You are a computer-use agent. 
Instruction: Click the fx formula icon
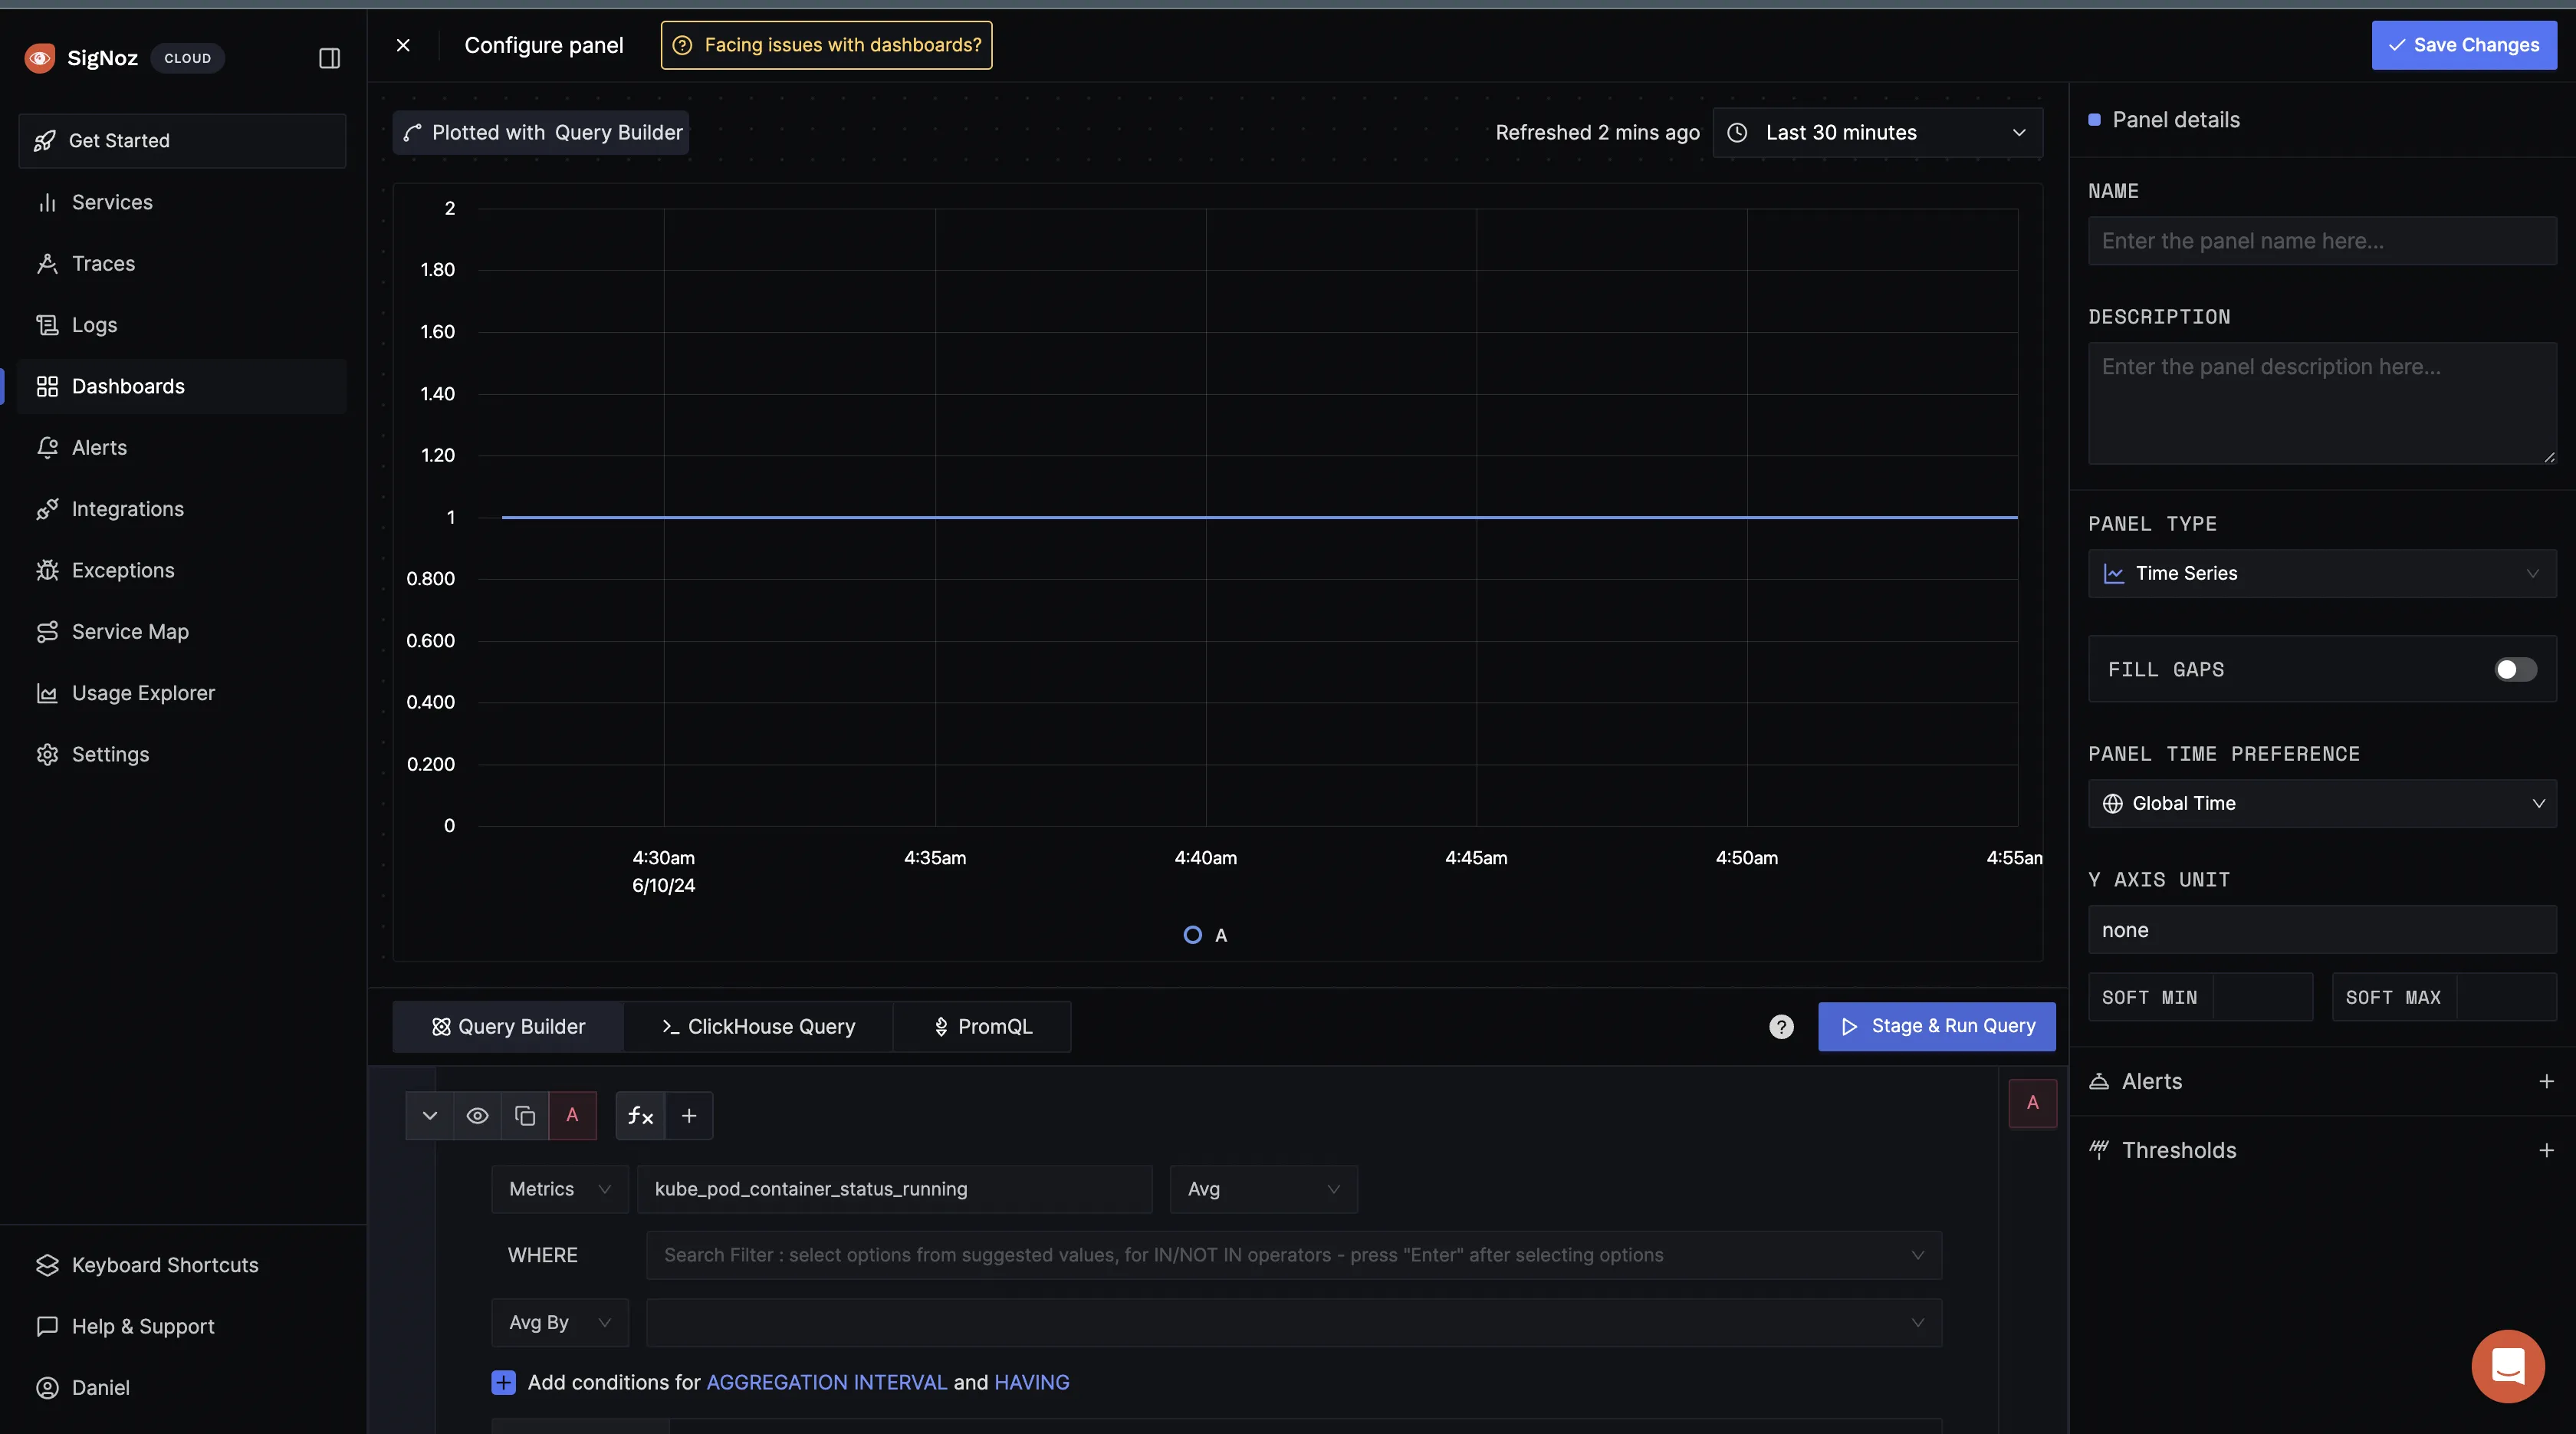[x=640, y=1116]
